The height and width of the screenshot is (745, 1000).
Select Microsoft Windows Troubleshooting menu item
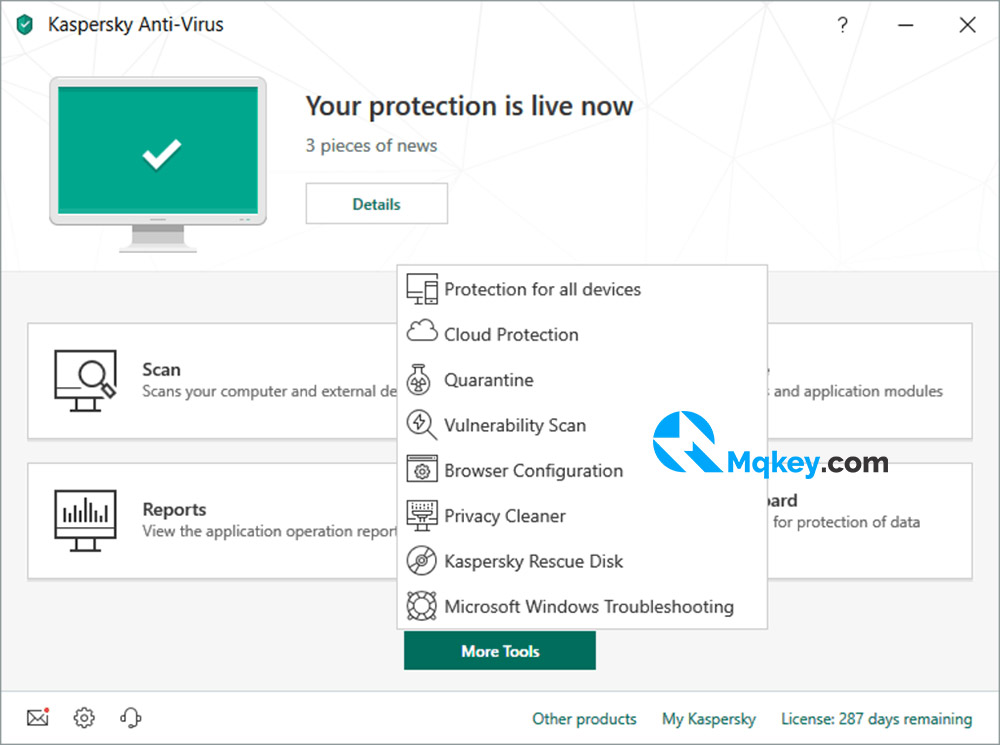pyautogui.click(x=582, y=606)
